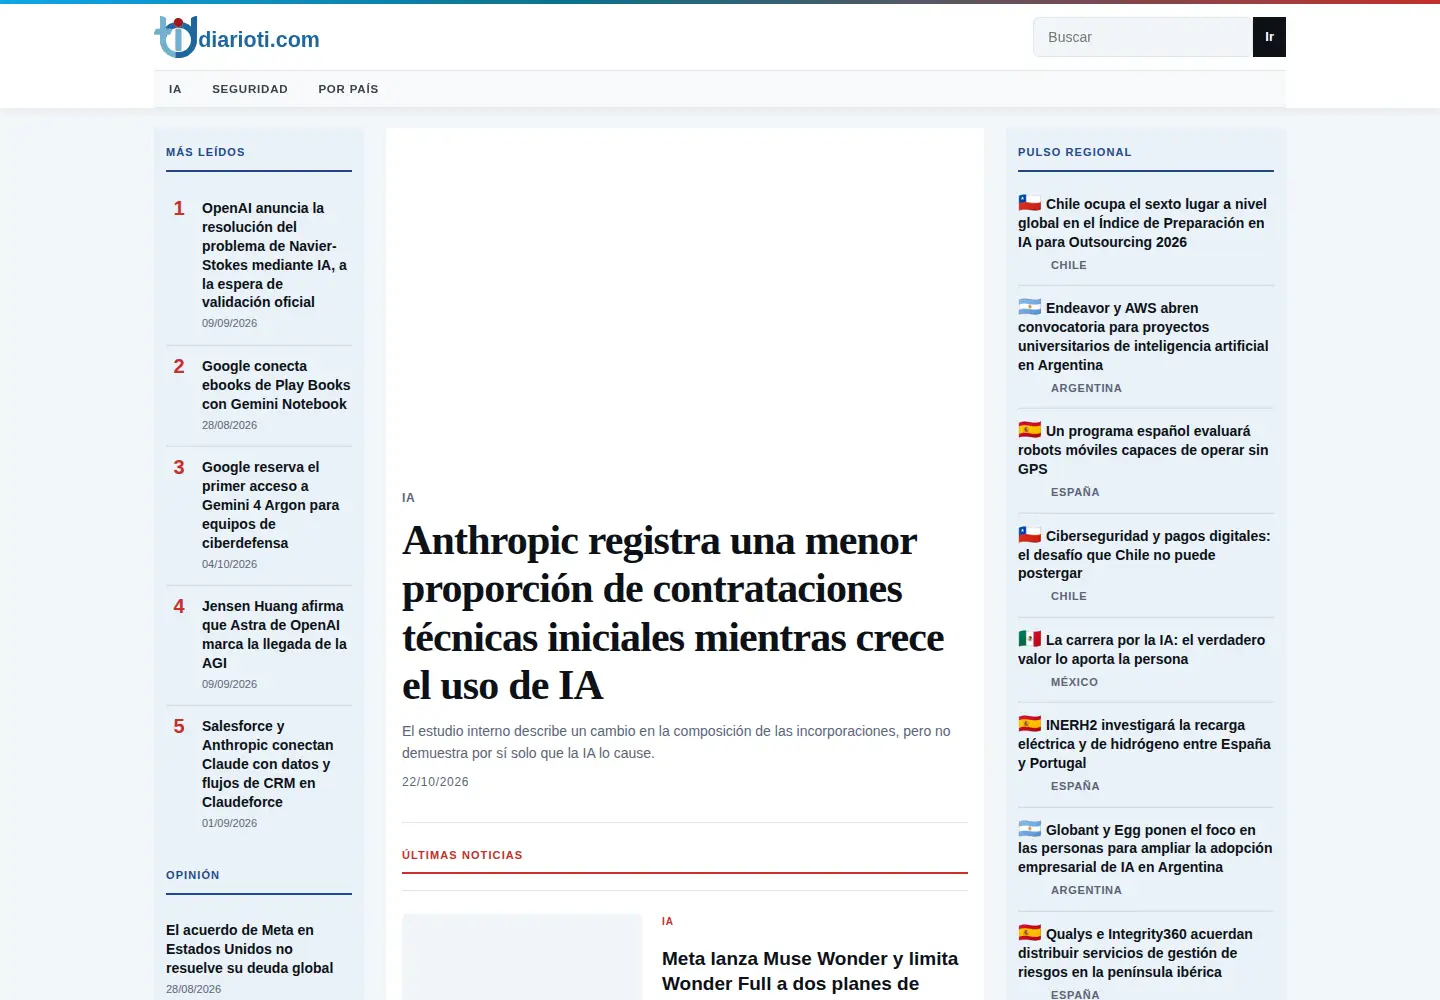
Task: Open Globant y Egg adopción IA article
Action: [1145, 848]
